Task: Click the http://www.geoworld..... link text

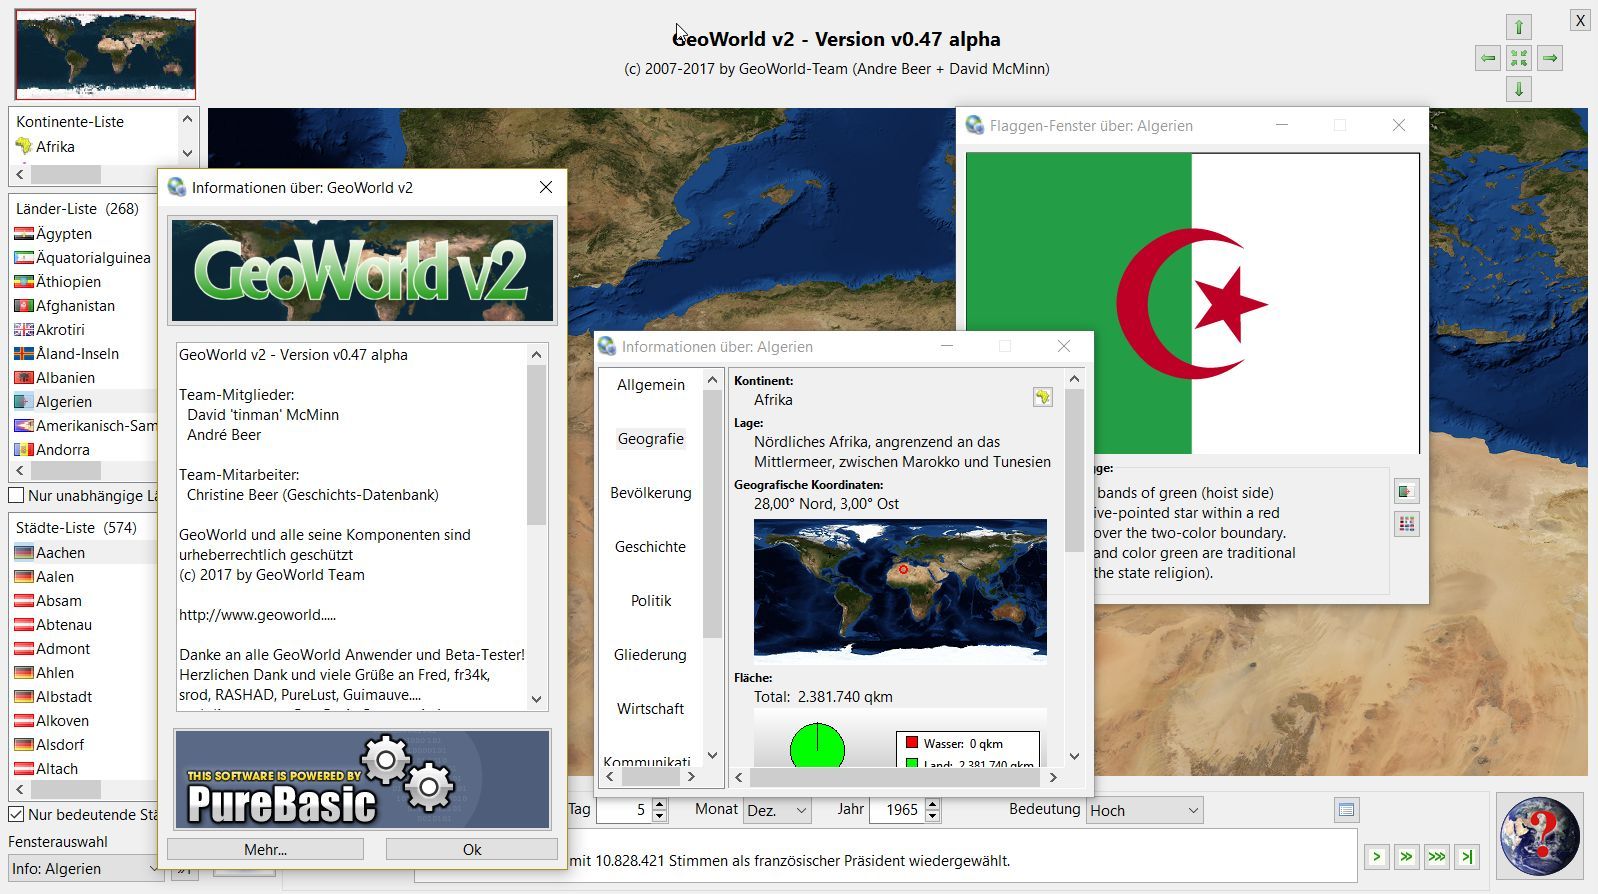Action: click(257, 615)
